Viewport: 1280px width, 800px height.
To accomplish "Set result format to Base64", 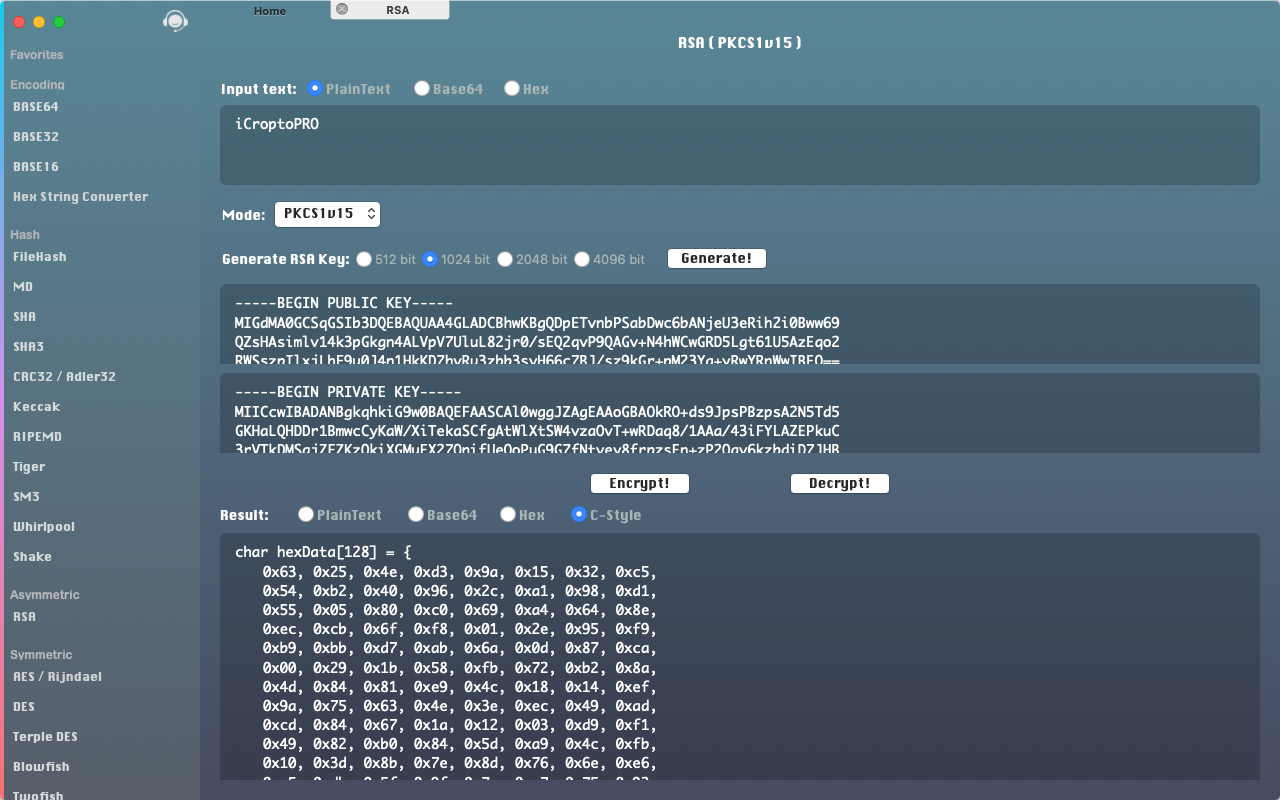I will (x=416, y=515).
